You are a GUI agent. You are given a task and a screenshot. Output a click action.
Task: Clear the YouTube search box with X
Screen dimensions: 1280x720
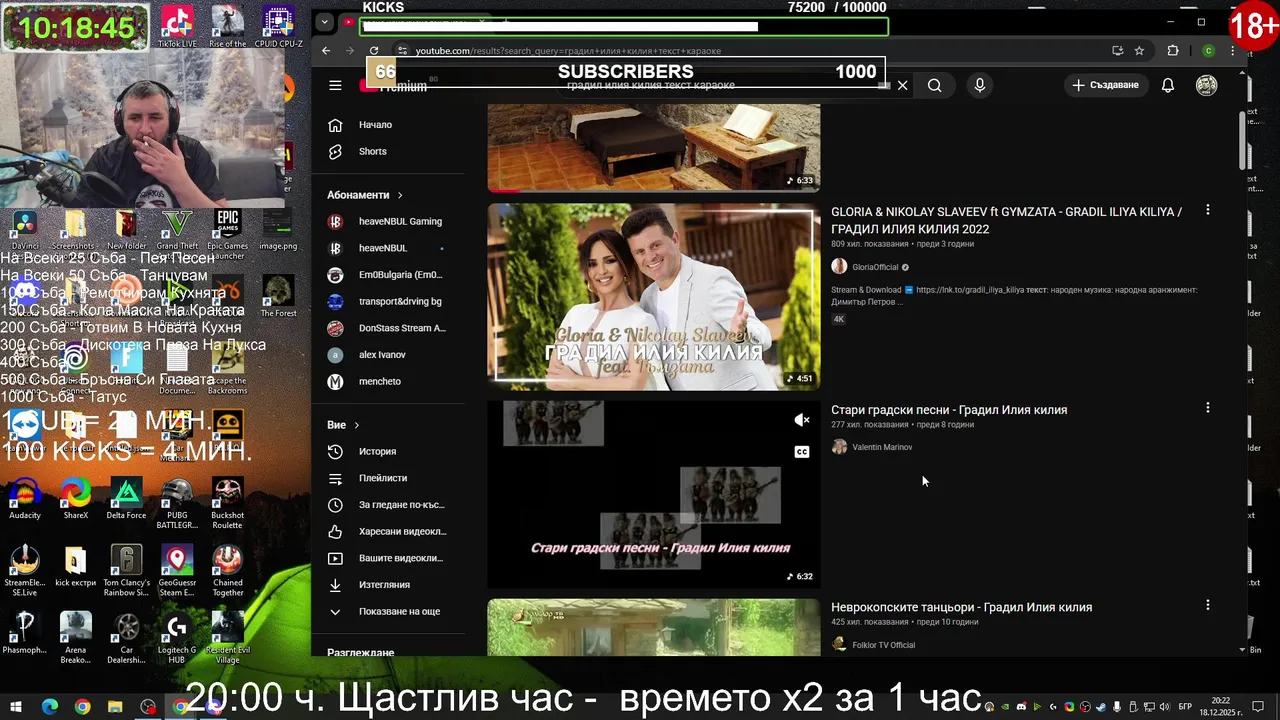point(902,85)
